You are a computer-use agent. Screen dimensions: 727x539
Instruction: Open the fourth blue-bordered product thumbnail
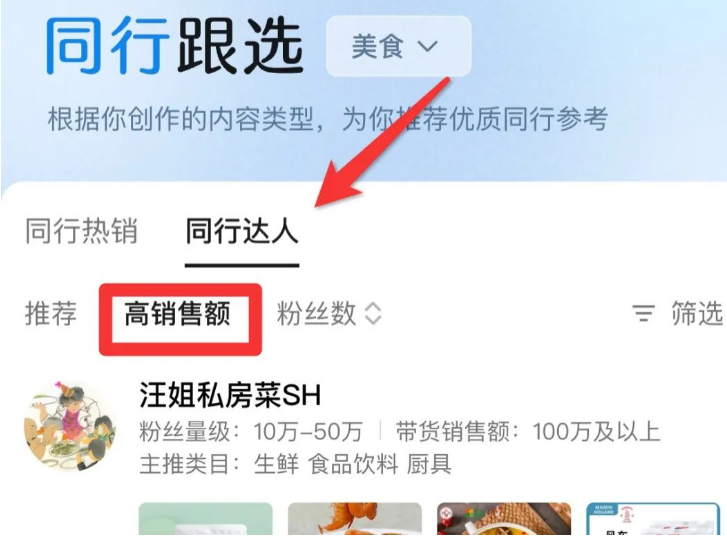tap(653, 519)
